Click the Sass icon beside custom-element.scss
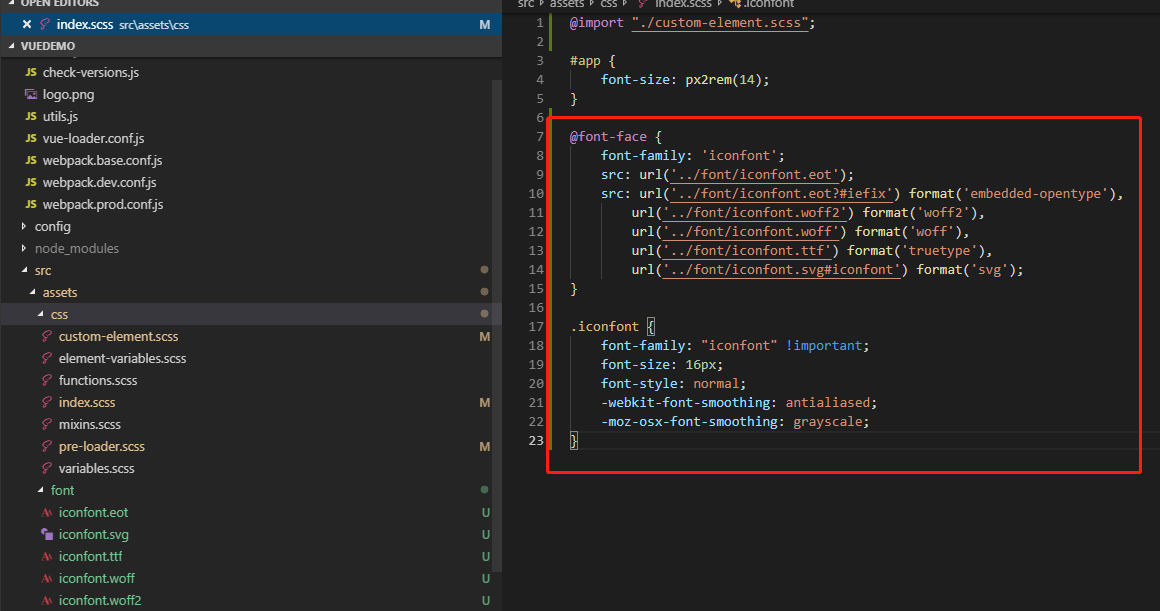Image resolution: width=1160 pixels, height=611 pixels. tap(46, 337)
